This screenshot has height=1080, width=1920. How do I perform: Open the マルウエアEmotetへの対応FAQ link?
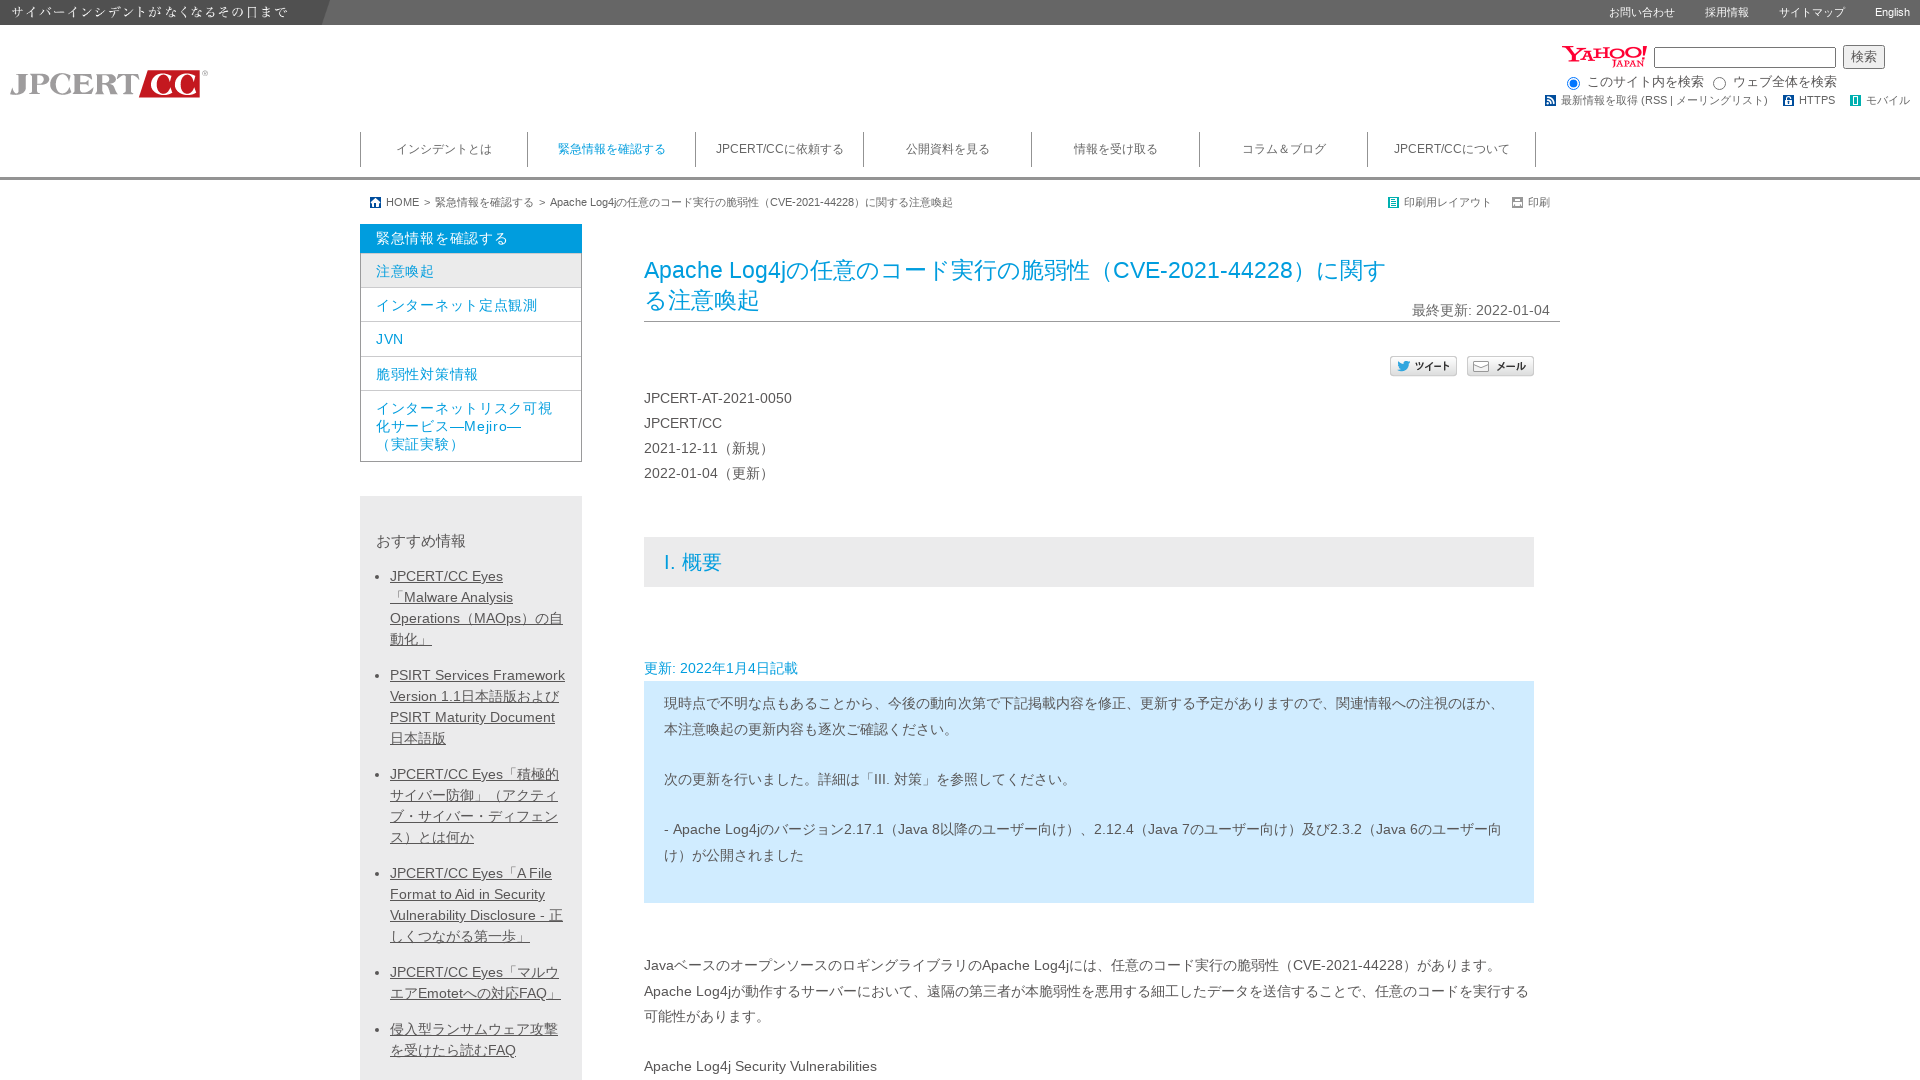coord(475,983)
